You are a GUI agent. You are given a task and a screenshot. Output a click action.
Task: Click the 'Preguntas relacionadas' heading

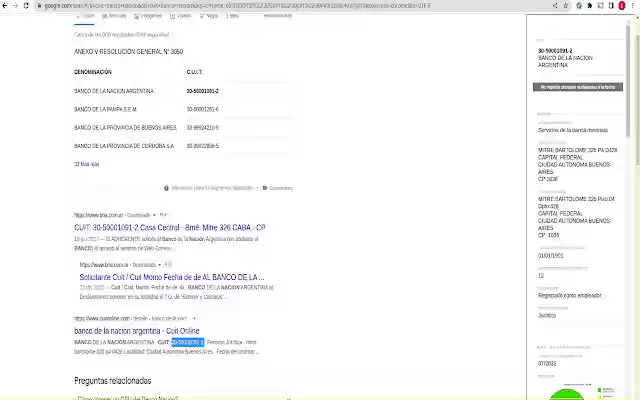(113, 381)
